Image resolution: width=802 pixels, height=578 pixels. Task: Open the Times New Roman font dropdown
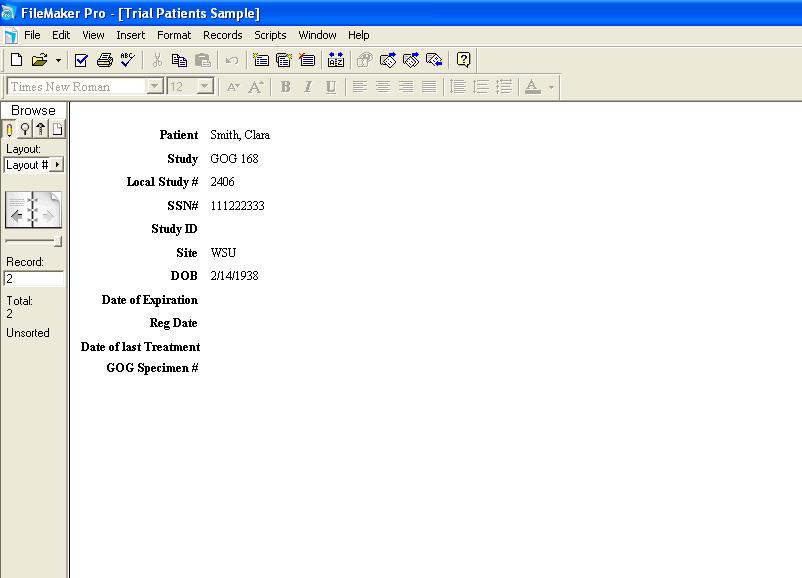154,86
